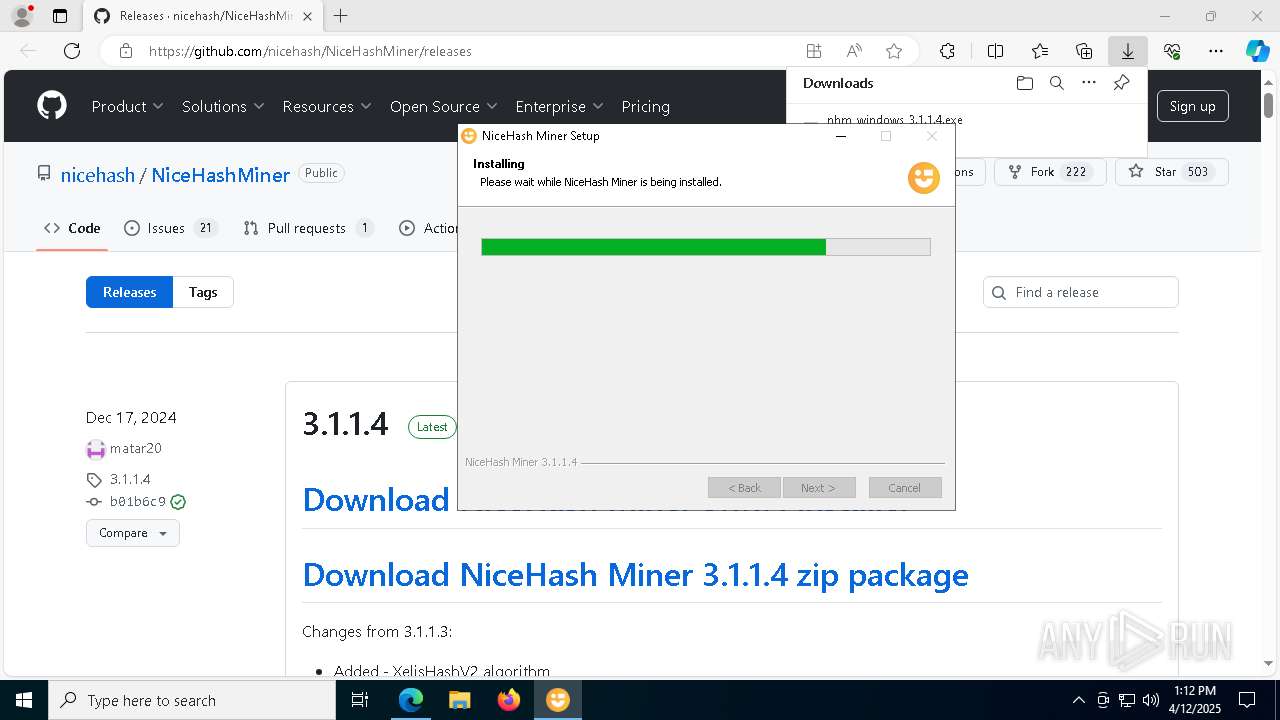Open nicehash owner link

coord(97,175)
